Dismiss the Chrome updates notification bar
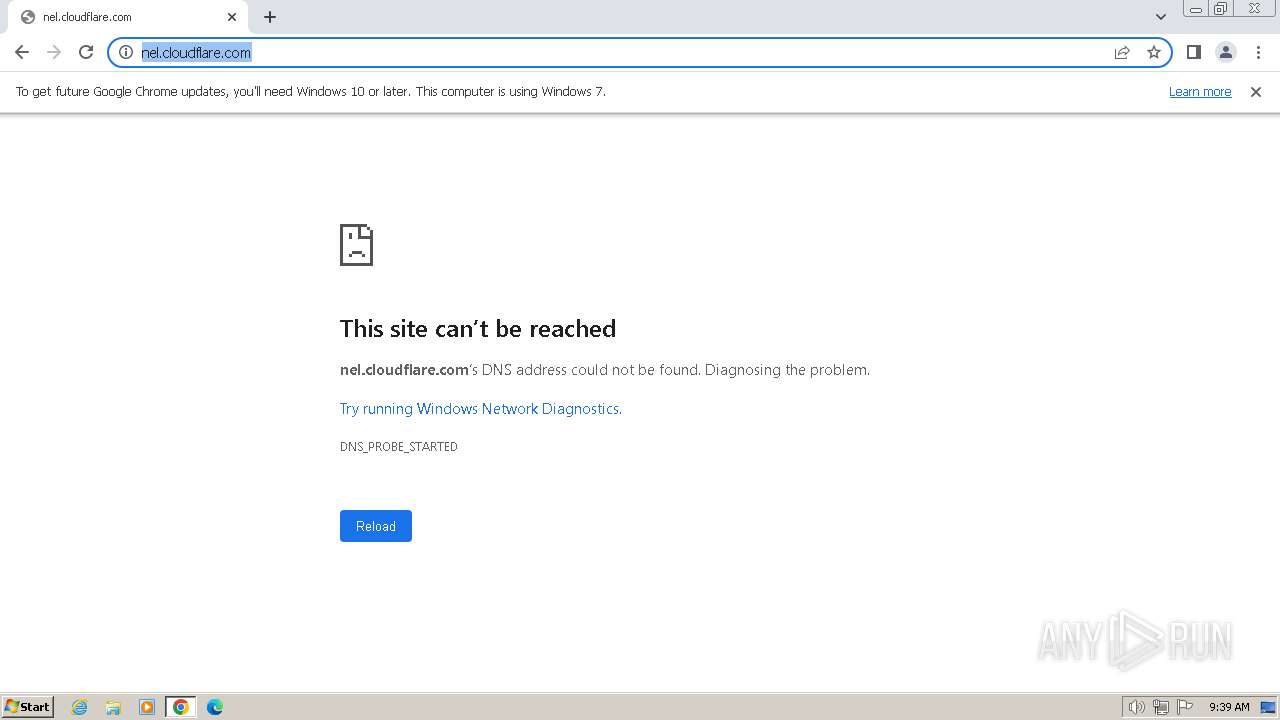The height and width of the screenshot is (720, 1280). (1256, 91)
